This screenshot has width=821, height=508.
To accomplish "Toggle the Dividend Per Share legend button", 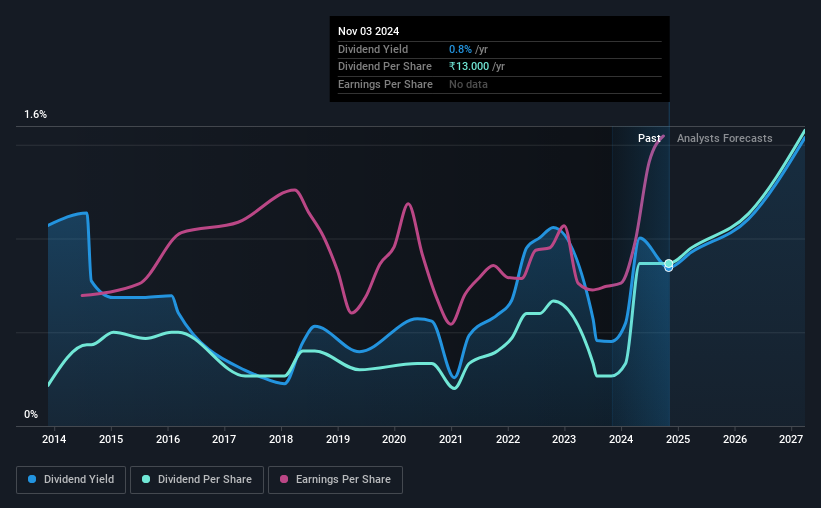I will pyautogui.click(x=197, y=480).
